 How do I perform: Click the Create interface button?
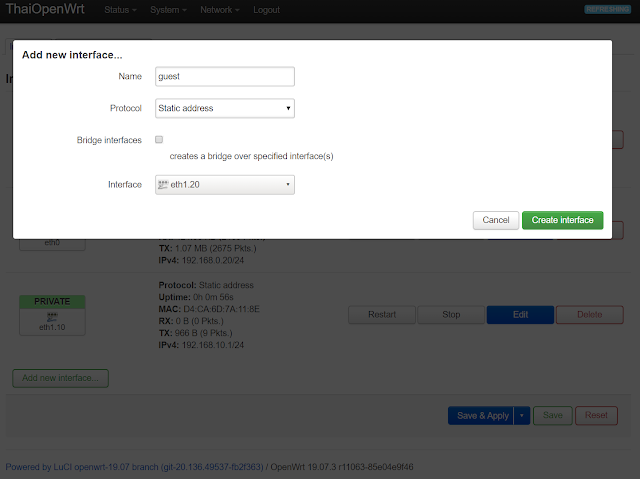[x=562, y=220]
